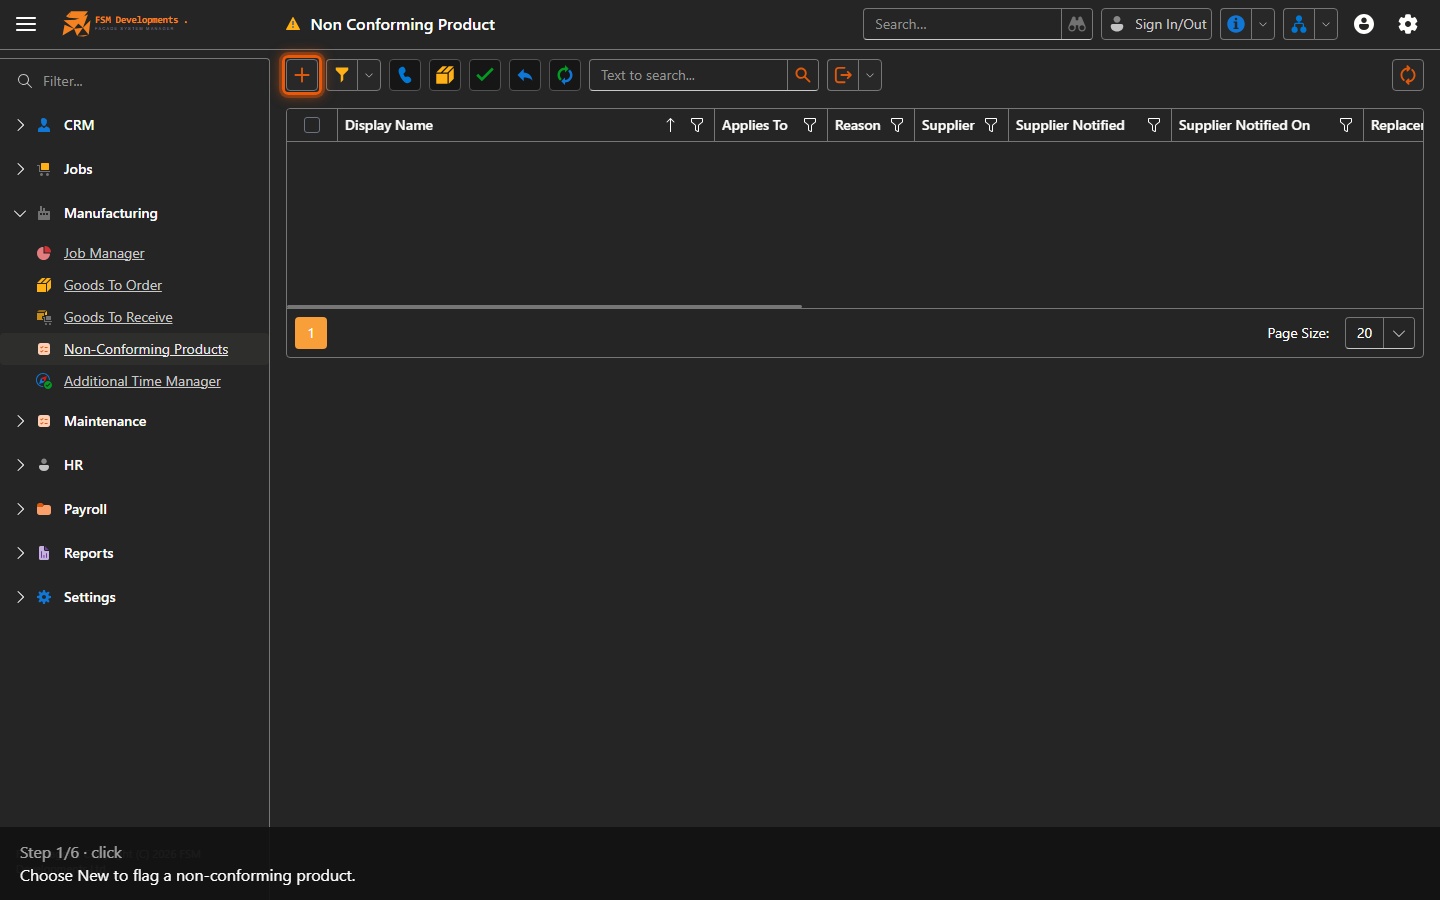The image size is (1440, 900).
Task: Open Supplier Notified On filter funnel
Action: tap(1346, 125)
